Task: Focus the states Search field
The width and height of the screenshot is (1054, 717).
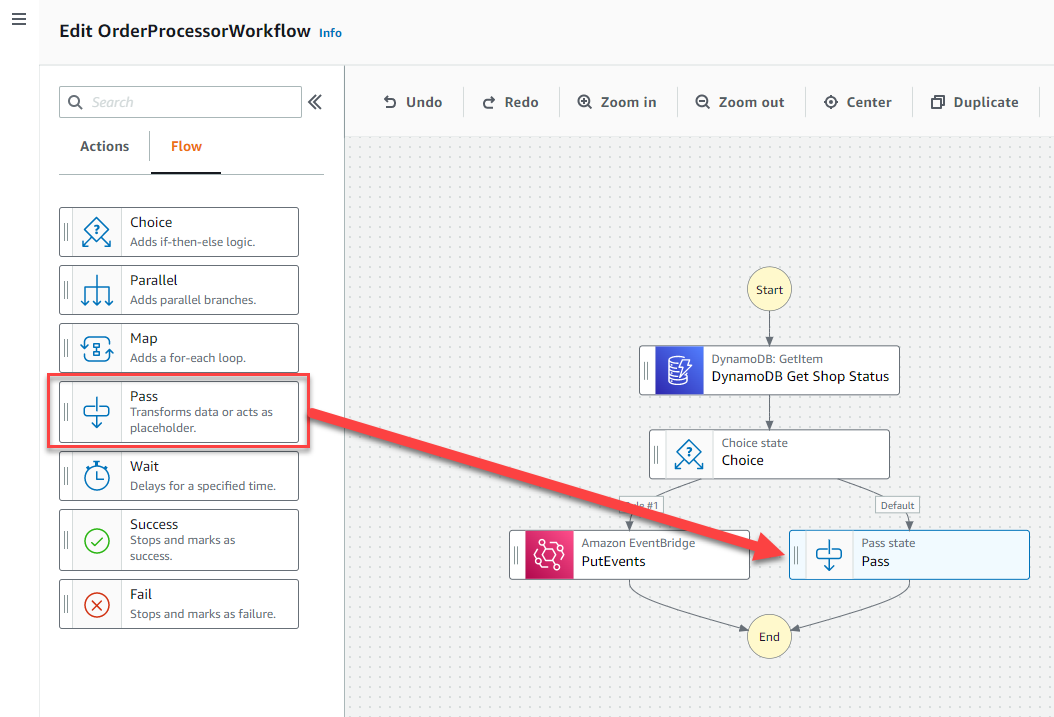Action: click(180, 102)
